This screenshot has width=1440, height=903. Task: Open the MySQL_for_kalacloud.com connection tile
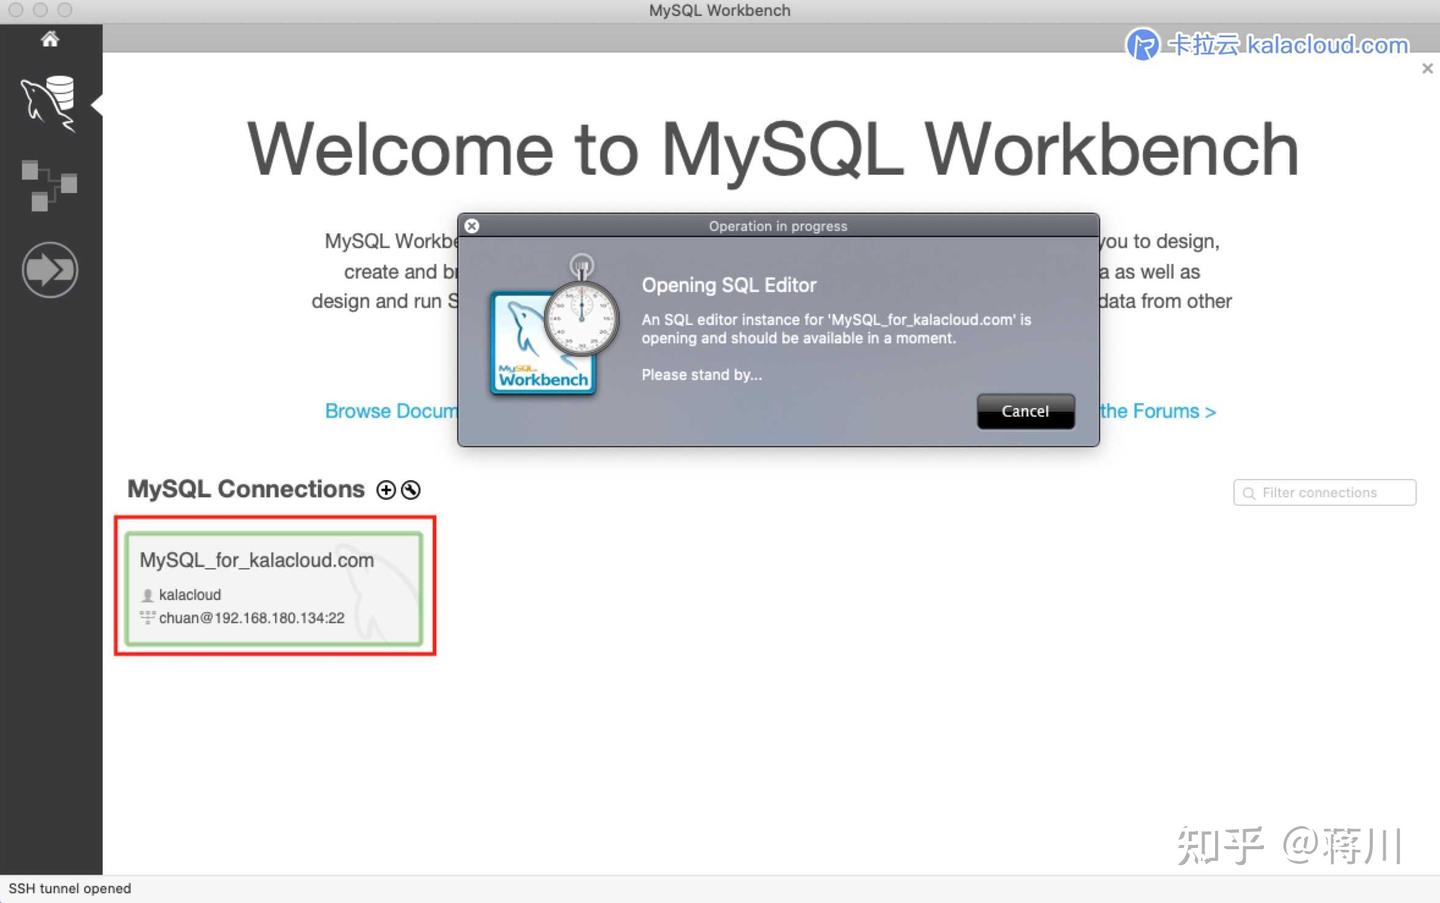(x=275, y=587)
